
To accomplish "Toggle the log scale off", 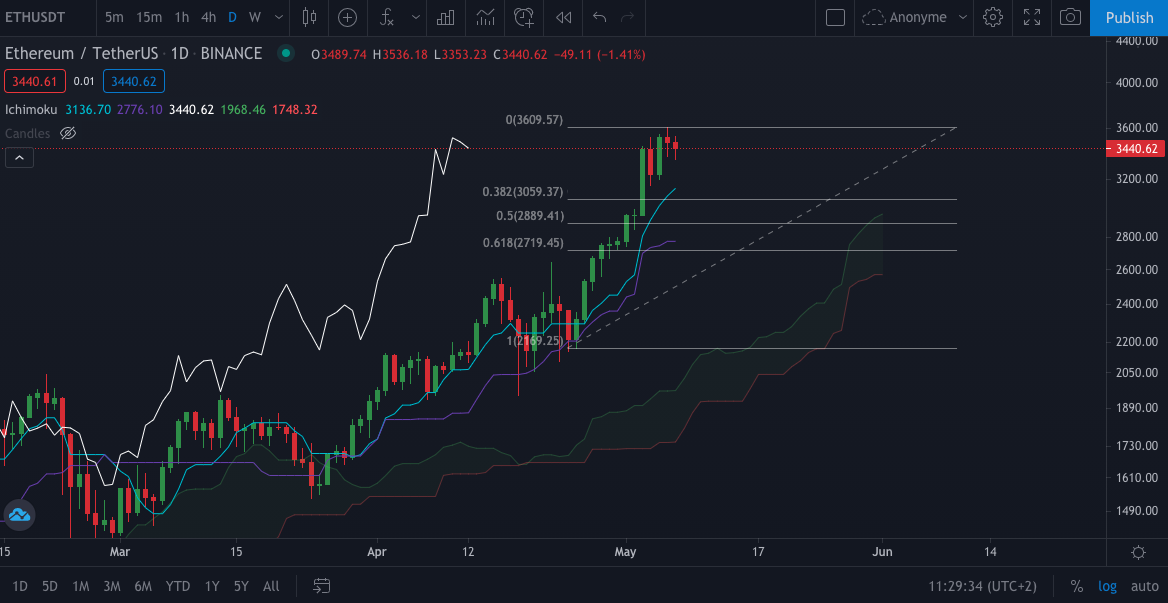I will (1107, 586).
